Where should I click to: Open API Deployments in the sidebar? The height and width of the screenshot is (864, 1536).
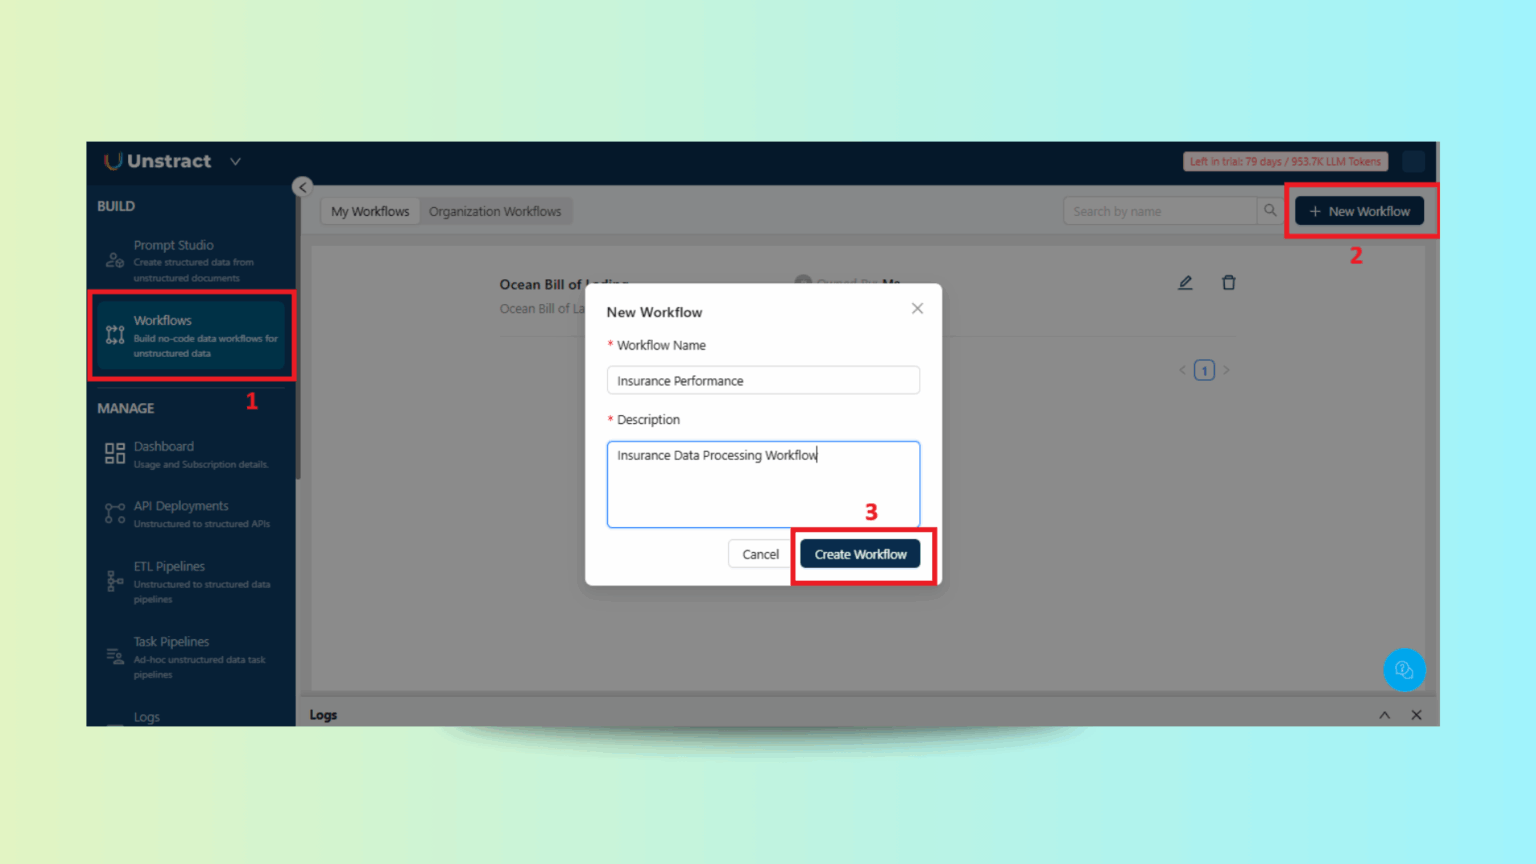click(x=181, y=506)
